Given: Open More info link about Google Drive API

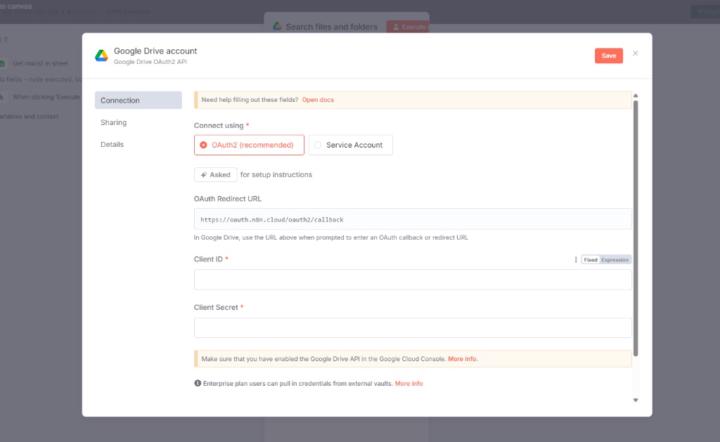Looking at the screenshot, I should pos(462,359).
